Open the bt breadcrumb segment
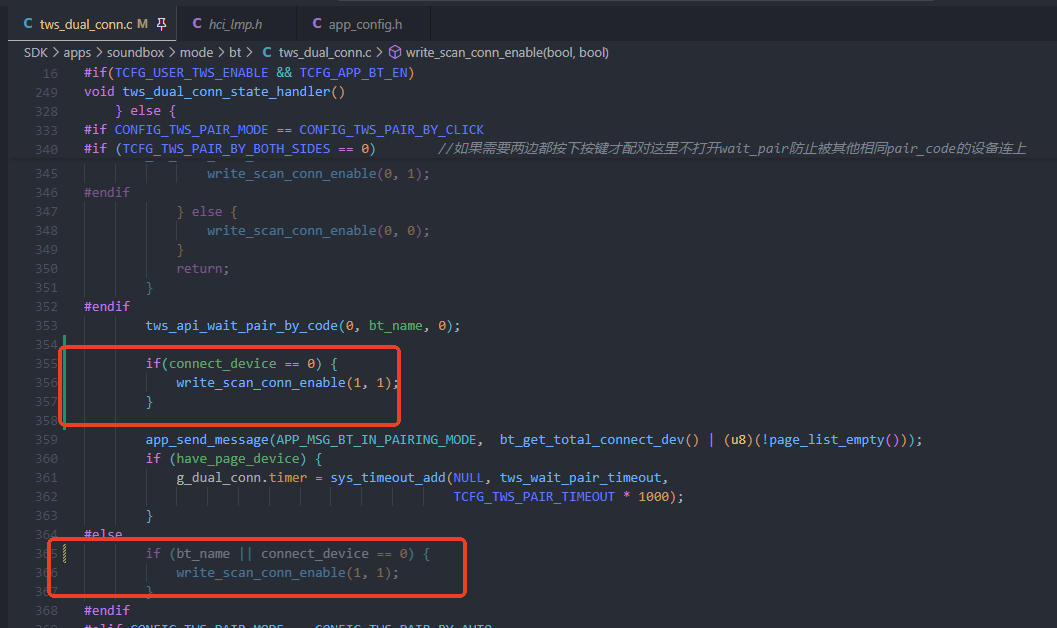The width and height of the screenshot is (1057, 628). tap(235, 53)
